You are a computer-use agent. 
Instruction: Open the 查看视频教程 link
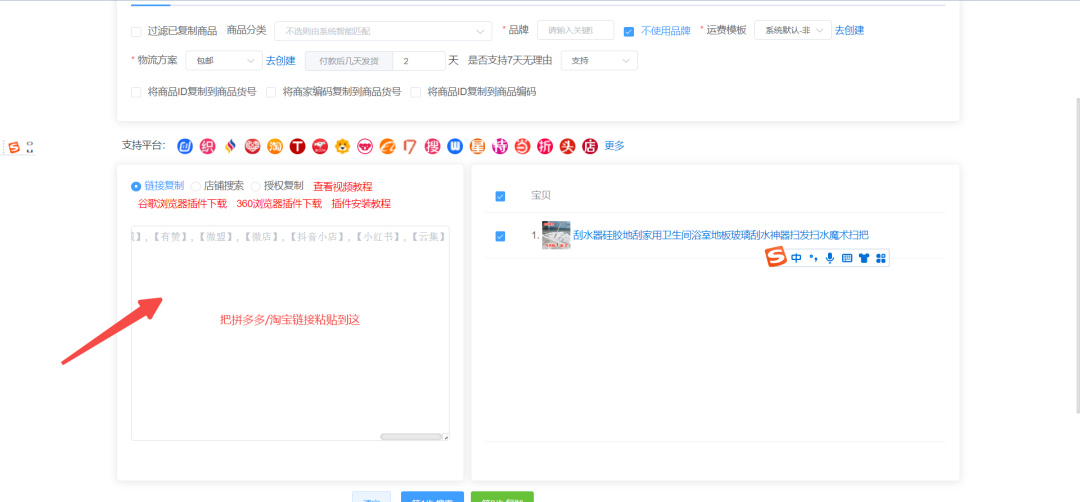[x=342, y=186]
